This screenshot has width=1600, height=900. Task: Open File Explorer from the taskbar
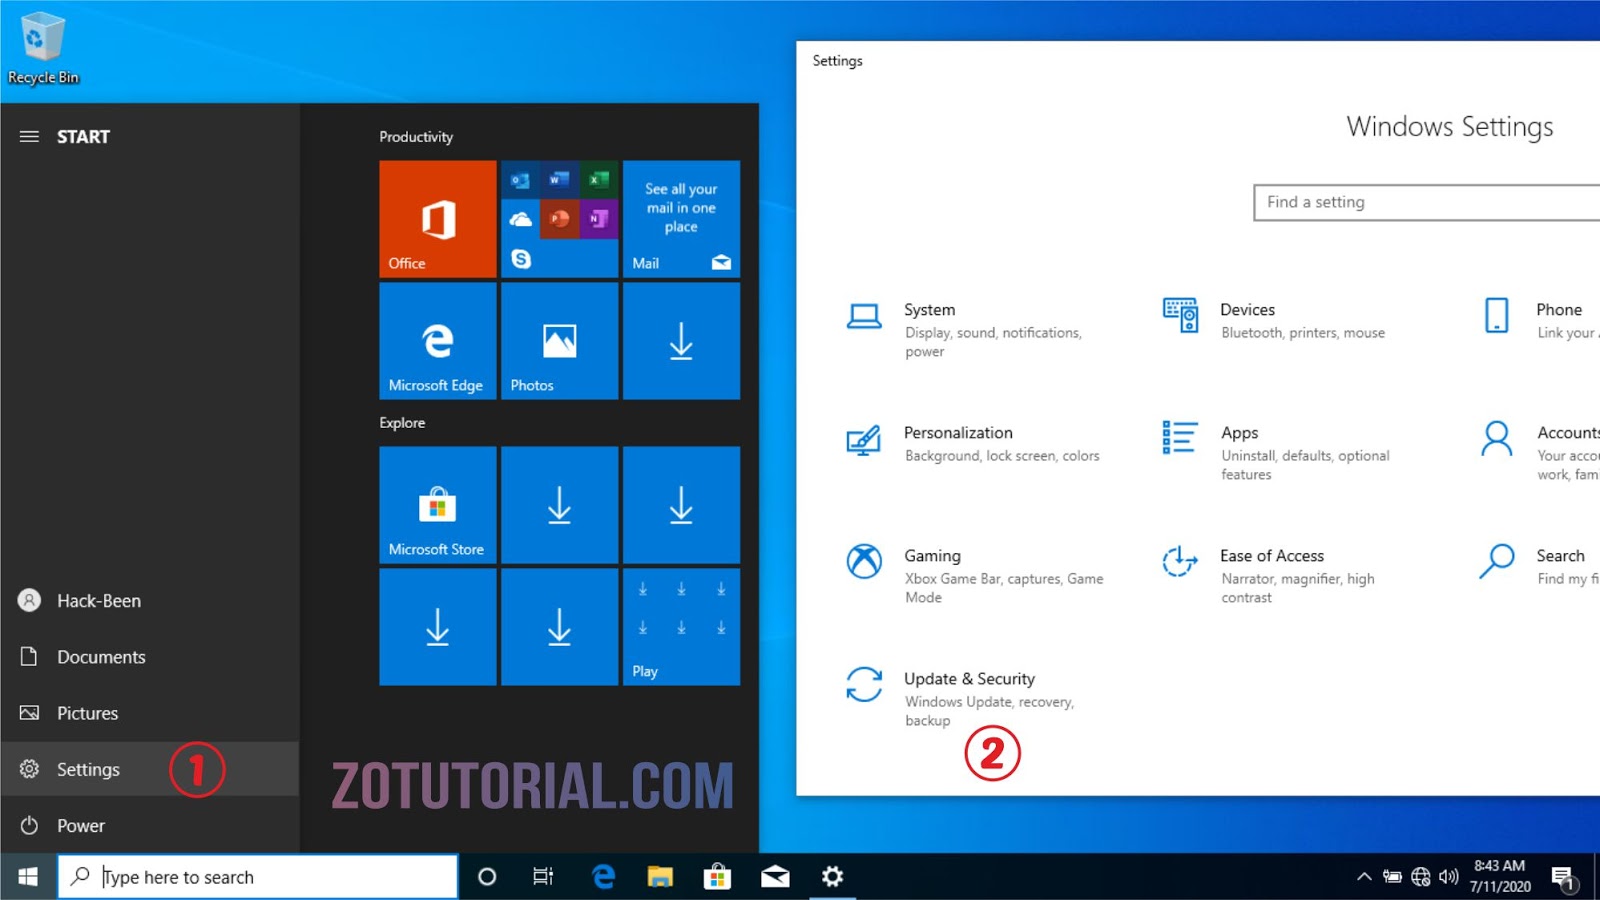tap(660, 877)
